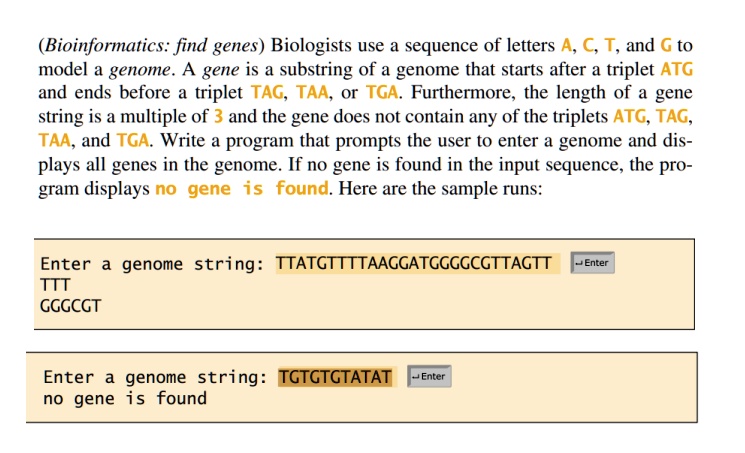Click the highlighted TTATGTTTTAAGGATGGGGCGTTAGTT genome input
Image resolution: width=745 pixels, height=453 pixels.
point(414,263)
